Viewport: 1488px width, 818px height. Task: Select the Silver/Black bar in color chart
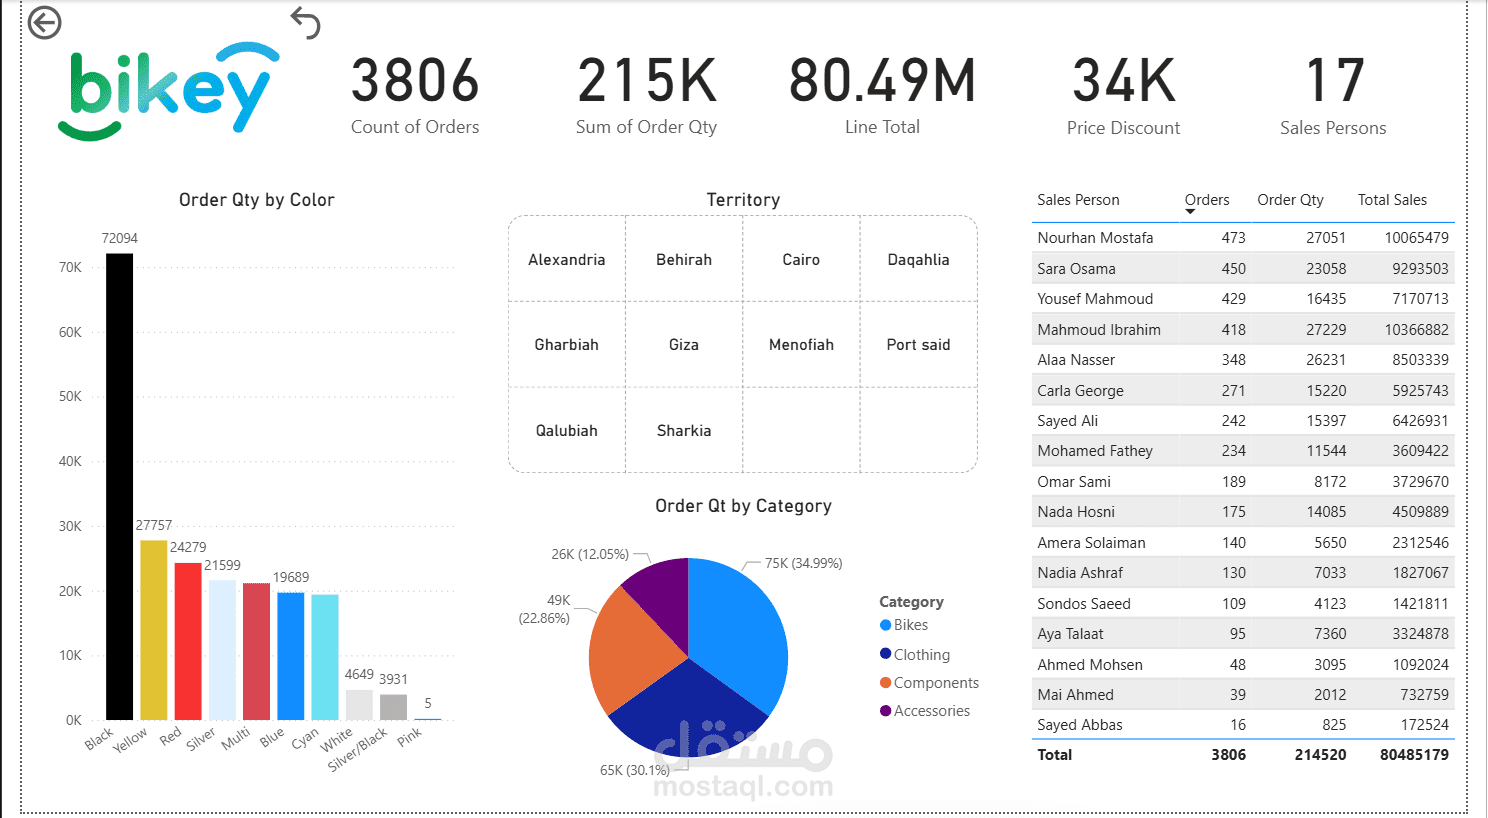point(394,707)
